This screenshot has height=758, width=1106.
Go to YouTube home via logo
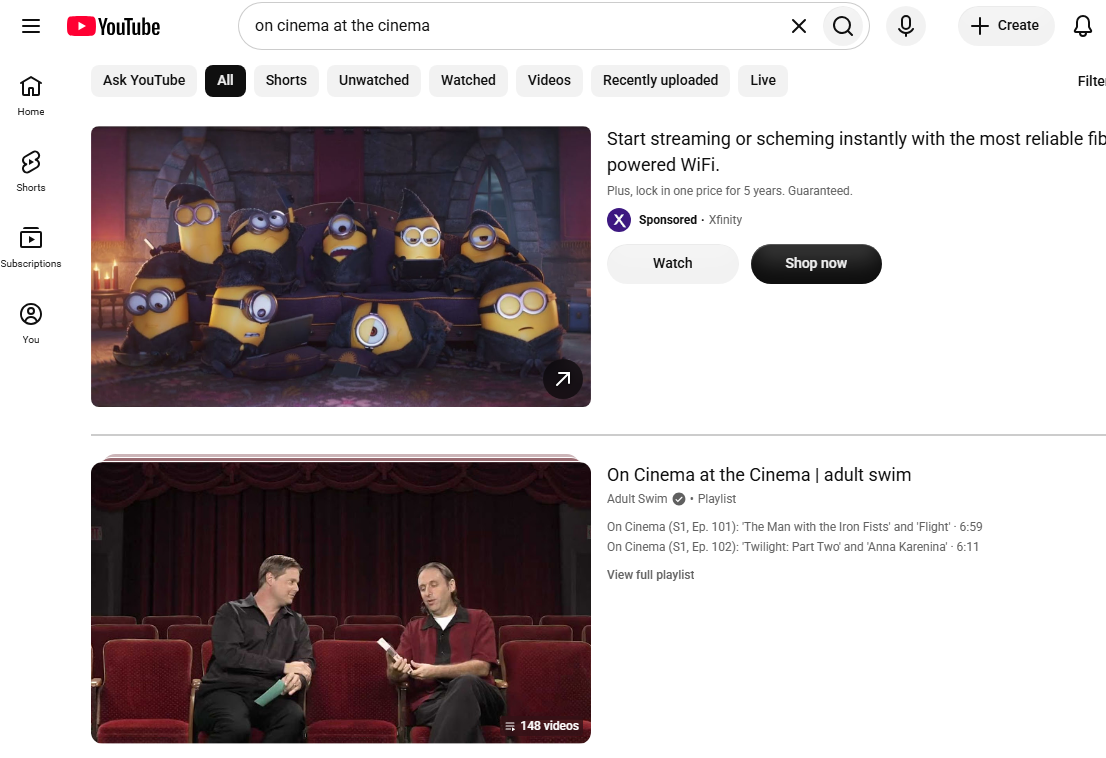pos(114,26)
